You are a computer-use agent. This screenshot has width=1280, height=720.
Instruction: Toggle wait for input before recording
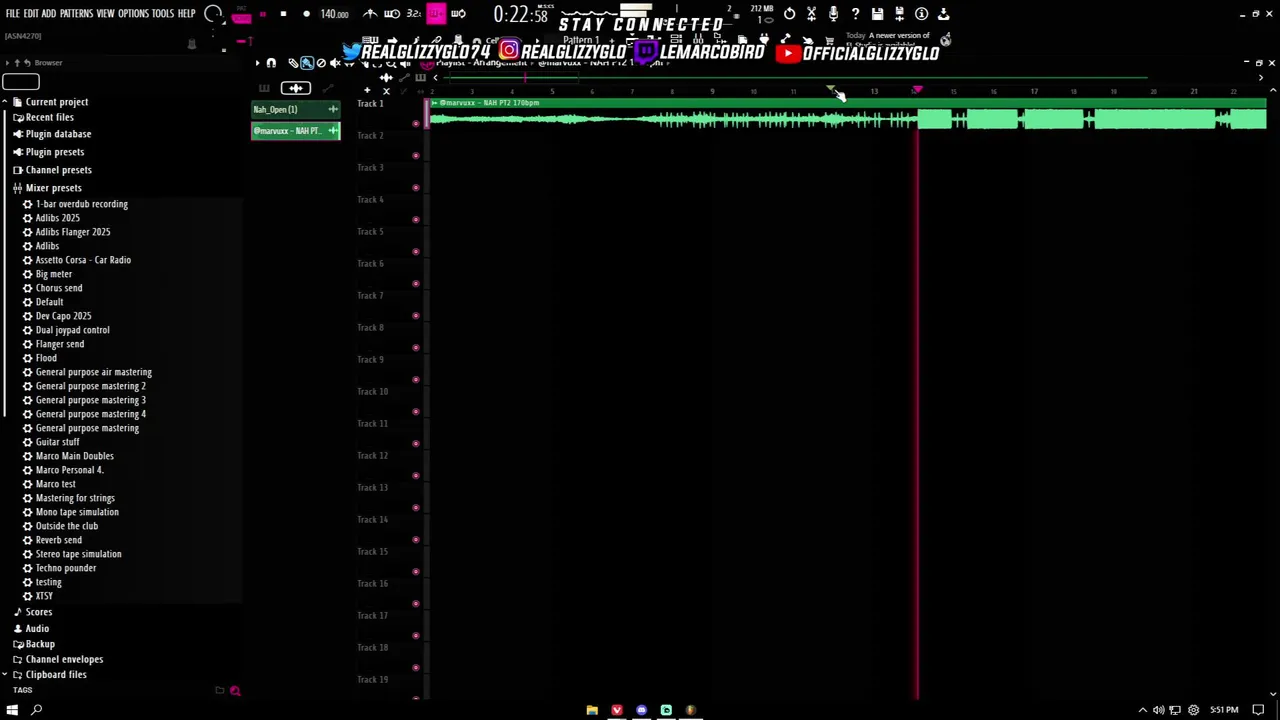click(x=392, y=14)
